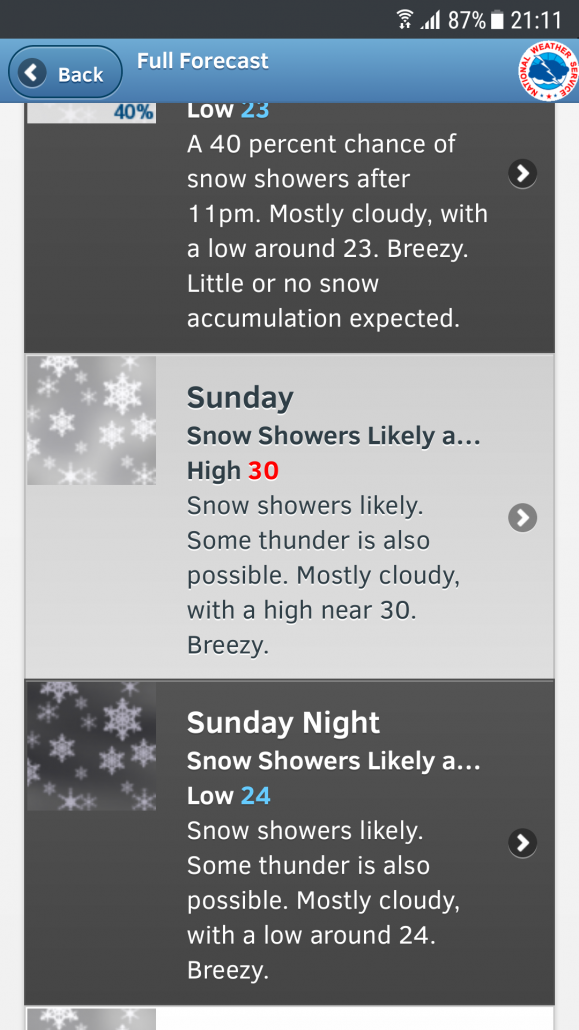Open Sunday Night's 'Snow Showers Likely a...' summary
The height and width of the screenshot is (1030, 579).
(x=334, y=761)
